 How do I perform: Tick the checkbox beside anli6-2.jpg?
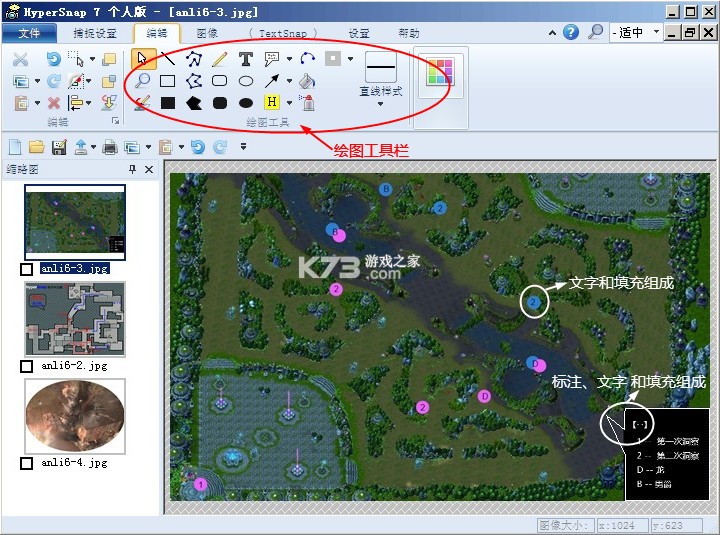tap(27, 366)
